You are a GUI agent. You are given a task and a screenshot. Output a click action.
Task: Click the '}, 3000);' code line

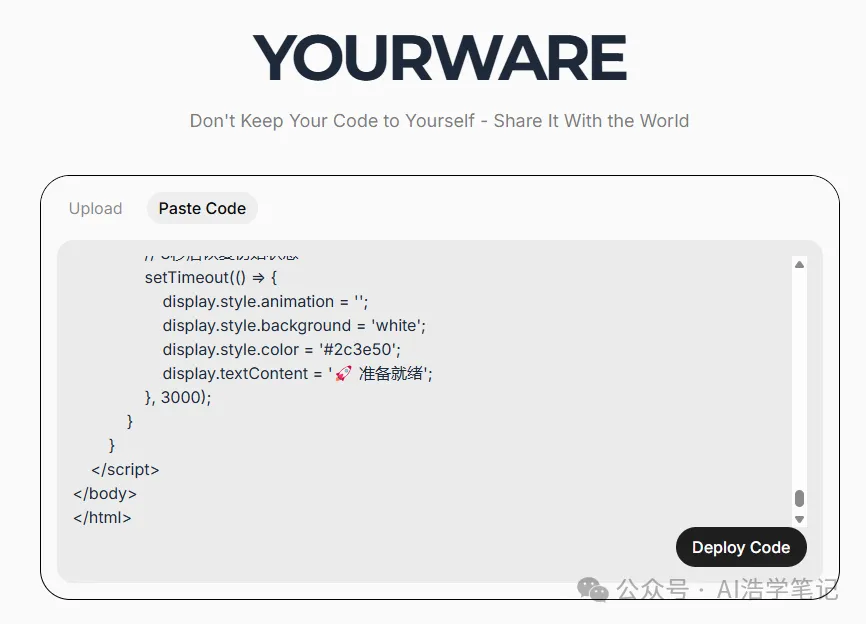tap(178, 397)
